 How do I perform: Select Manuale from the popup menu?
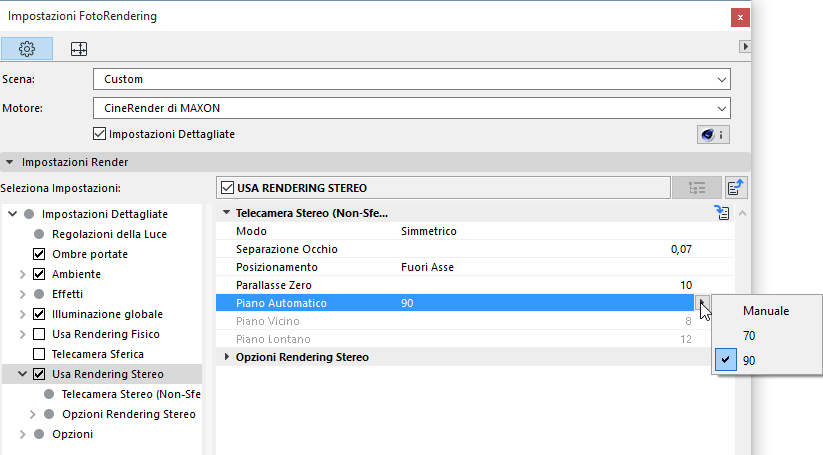[x=766, y=311]
